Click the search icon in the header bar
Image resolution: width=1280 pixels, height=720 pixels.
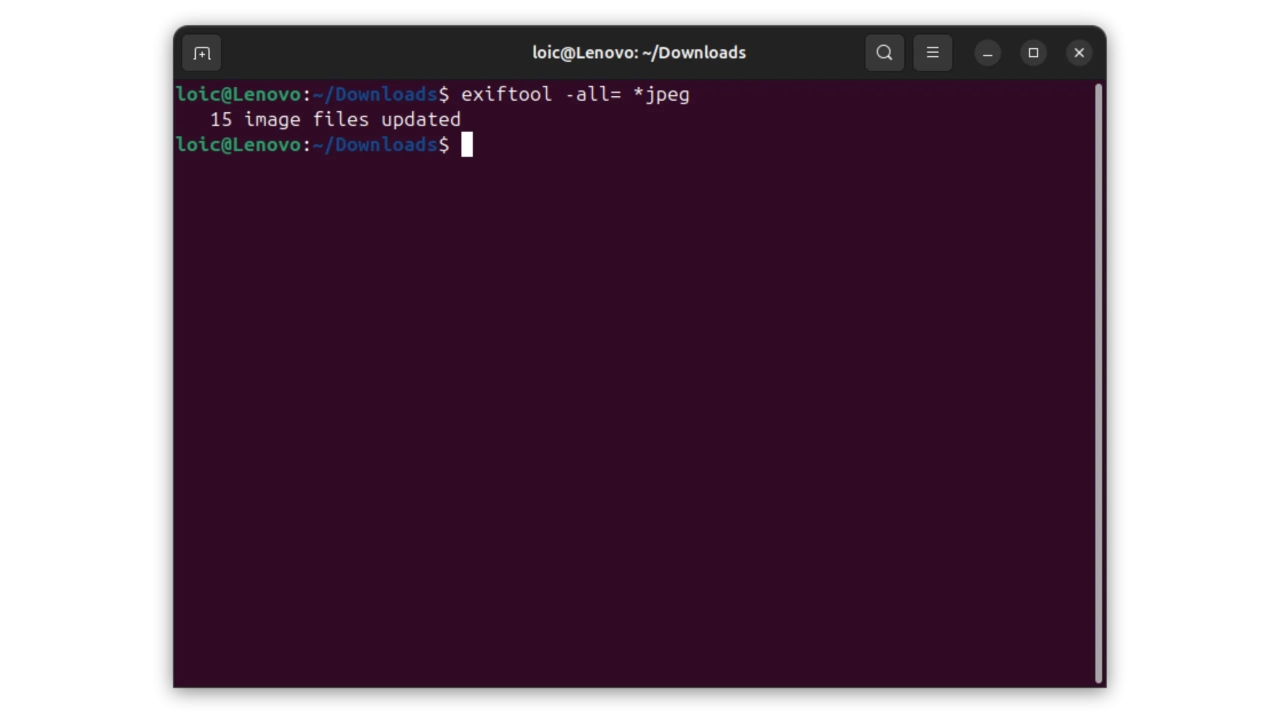[x=884, y=53]
